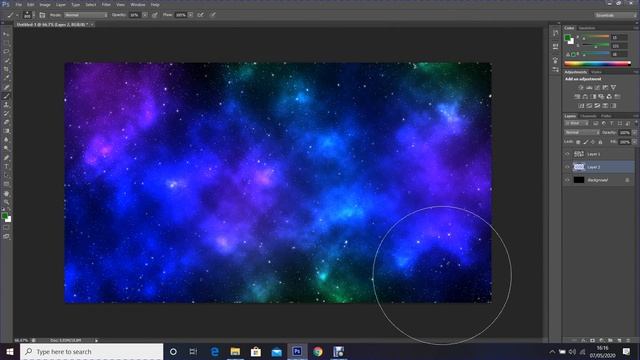Screen dimensions: 640x360
Task: Open the layer blend mode dropdown
Action: (x=582, y=133)
